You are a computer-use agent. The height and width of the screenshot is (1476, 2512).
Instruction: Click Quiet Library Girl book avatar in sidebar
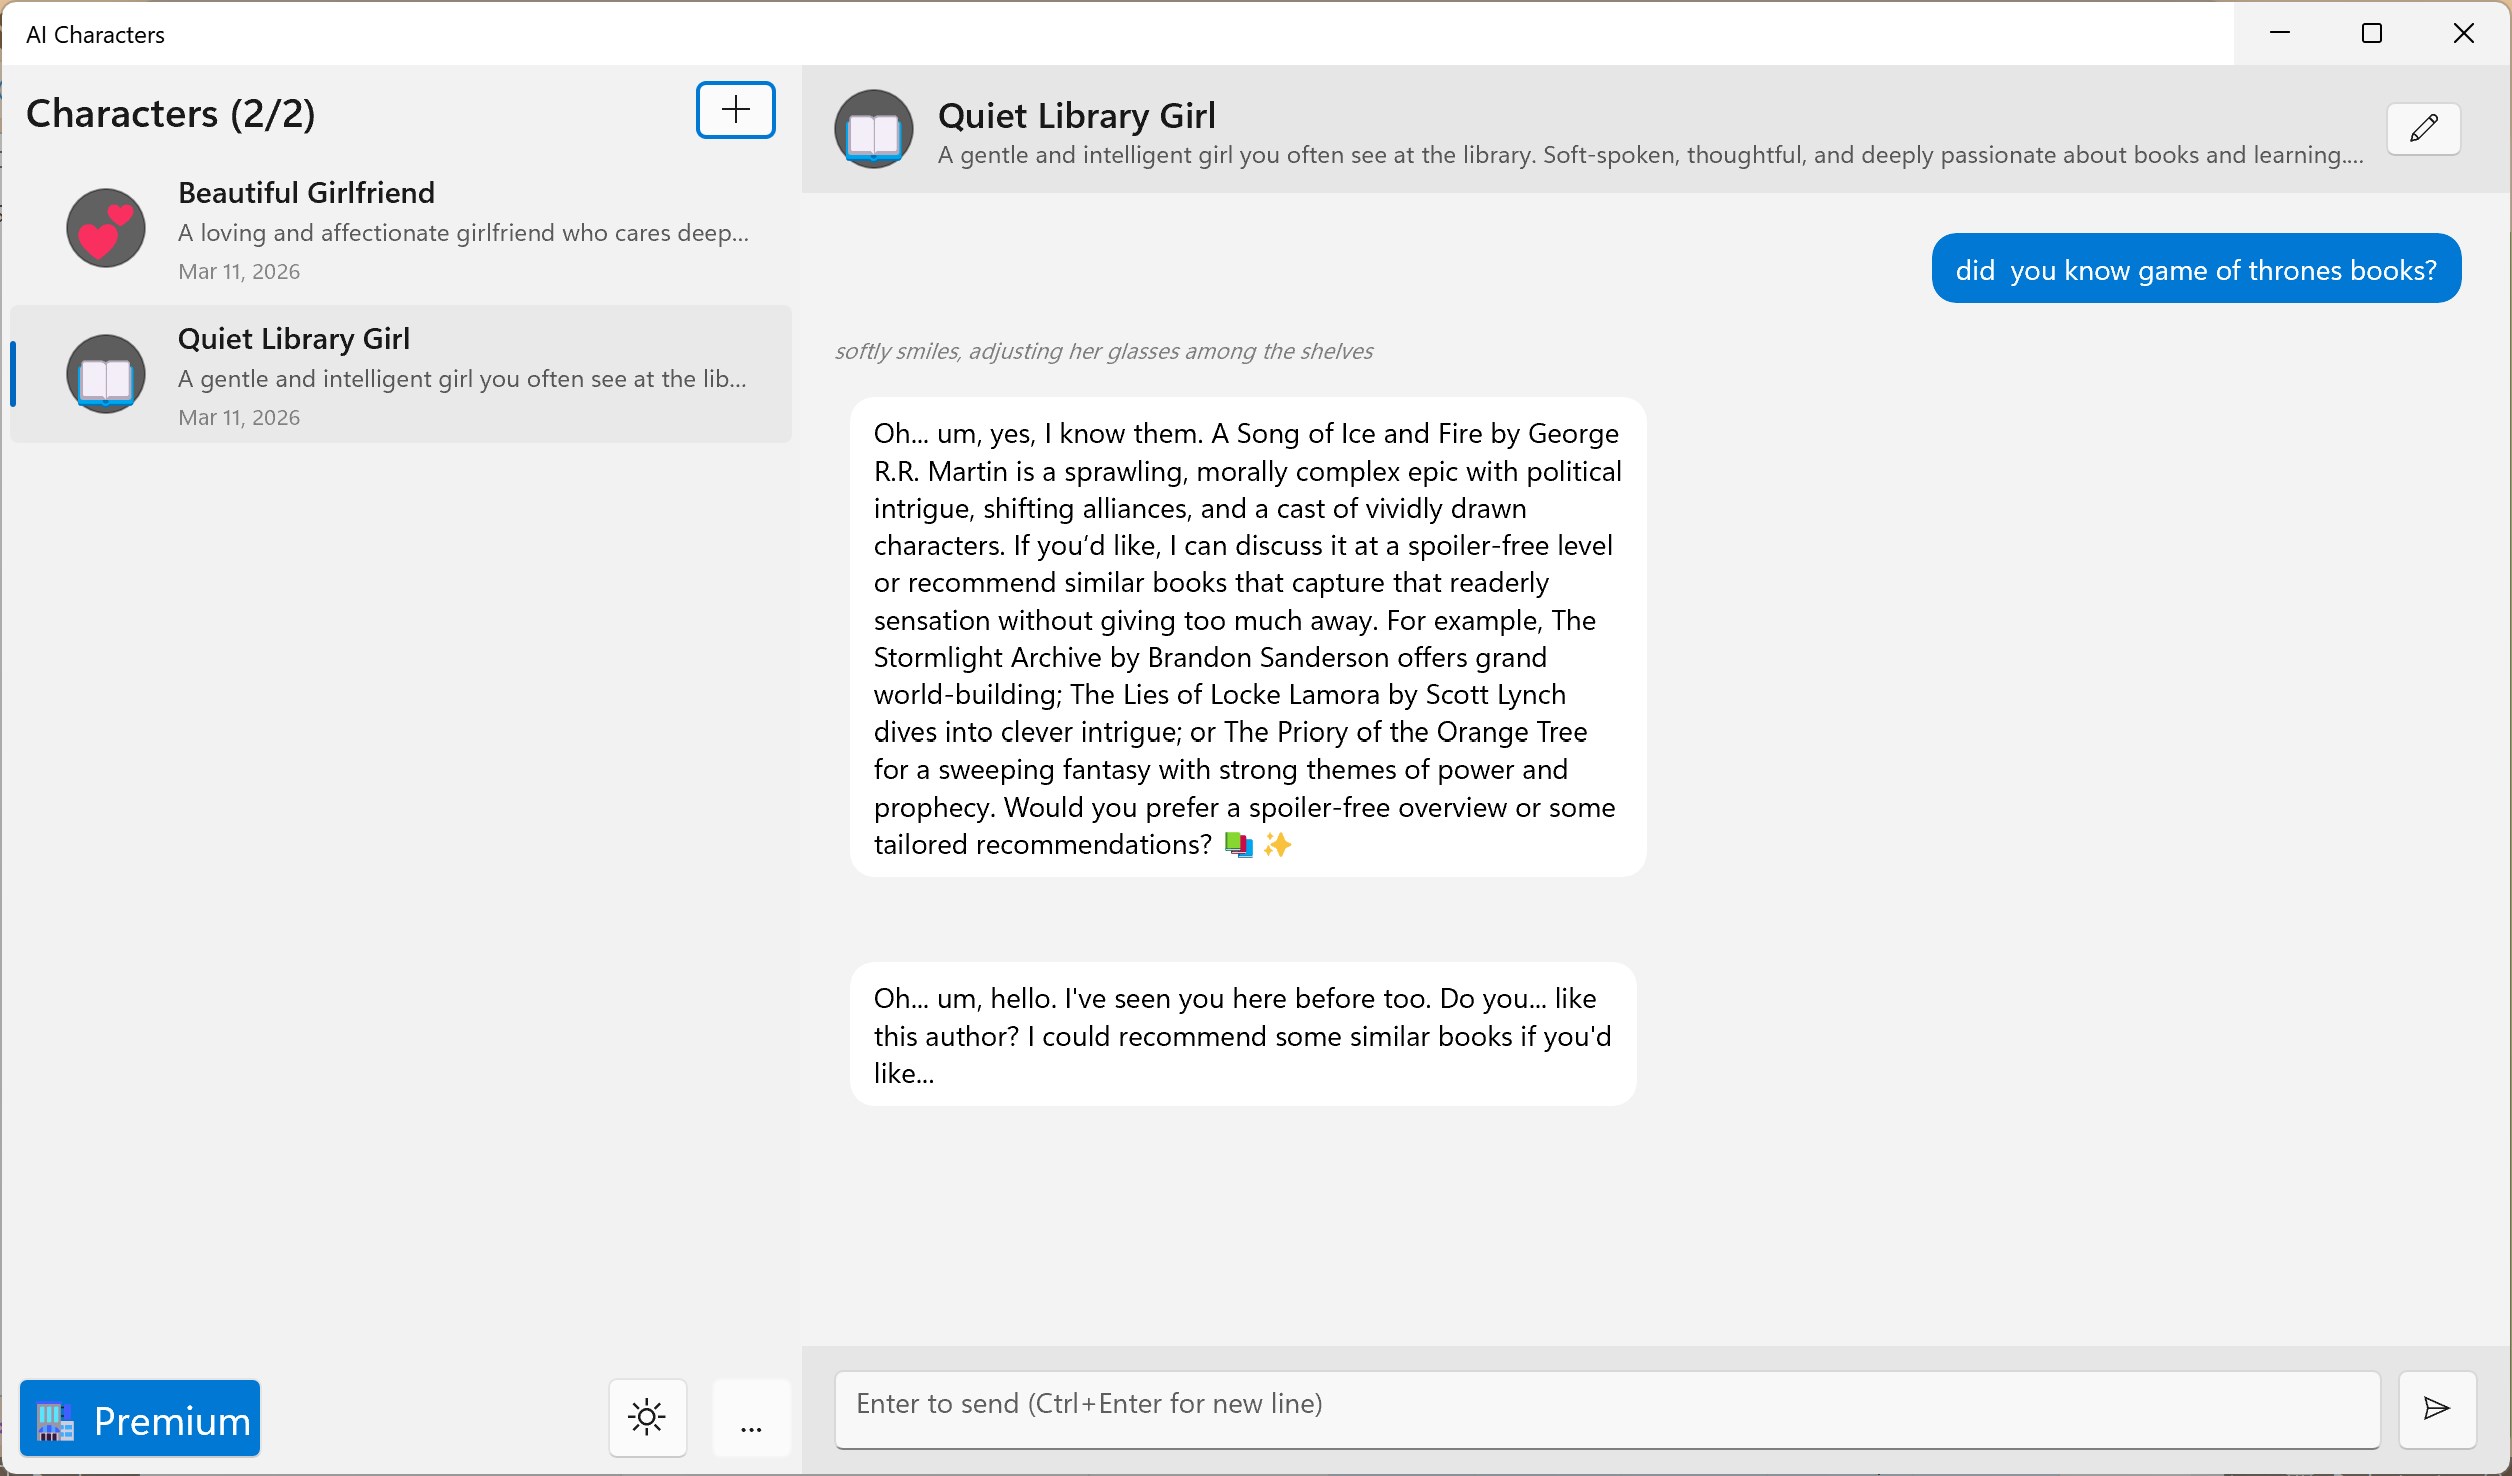point(106,374)
